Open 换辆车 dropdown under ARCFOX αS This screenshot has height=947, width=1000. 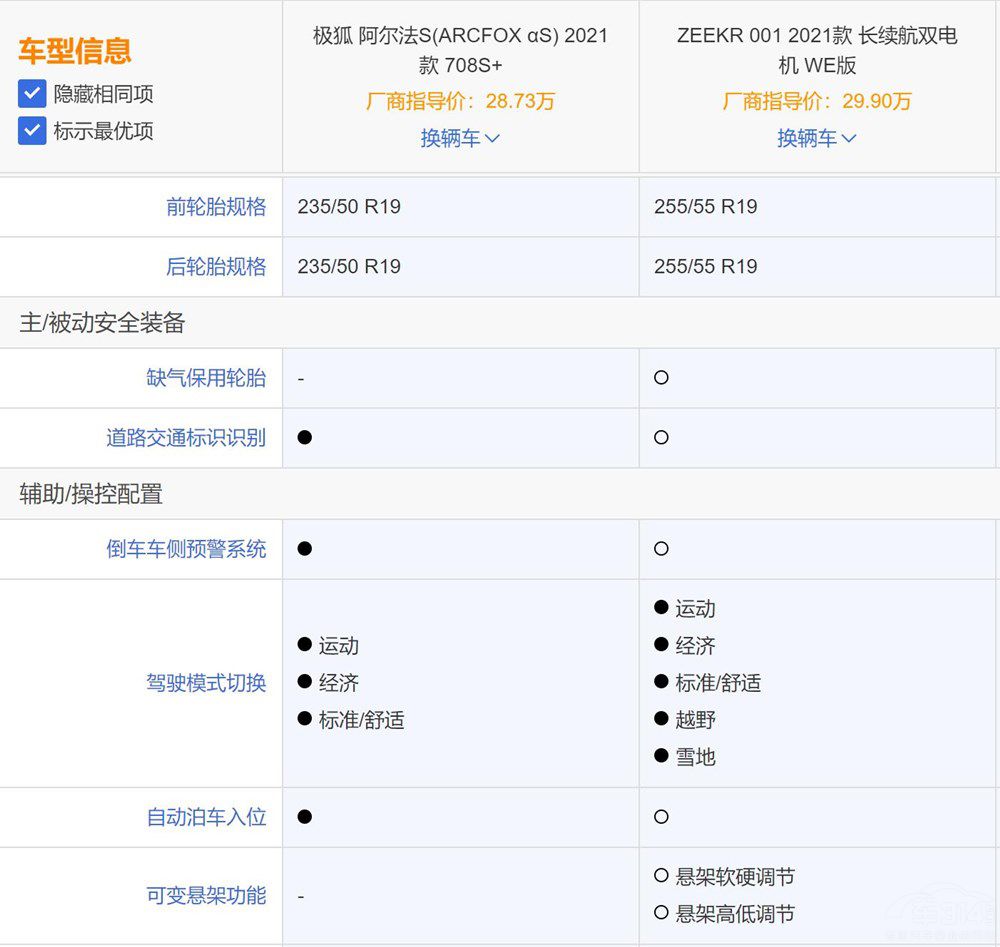tap(460, 138)
